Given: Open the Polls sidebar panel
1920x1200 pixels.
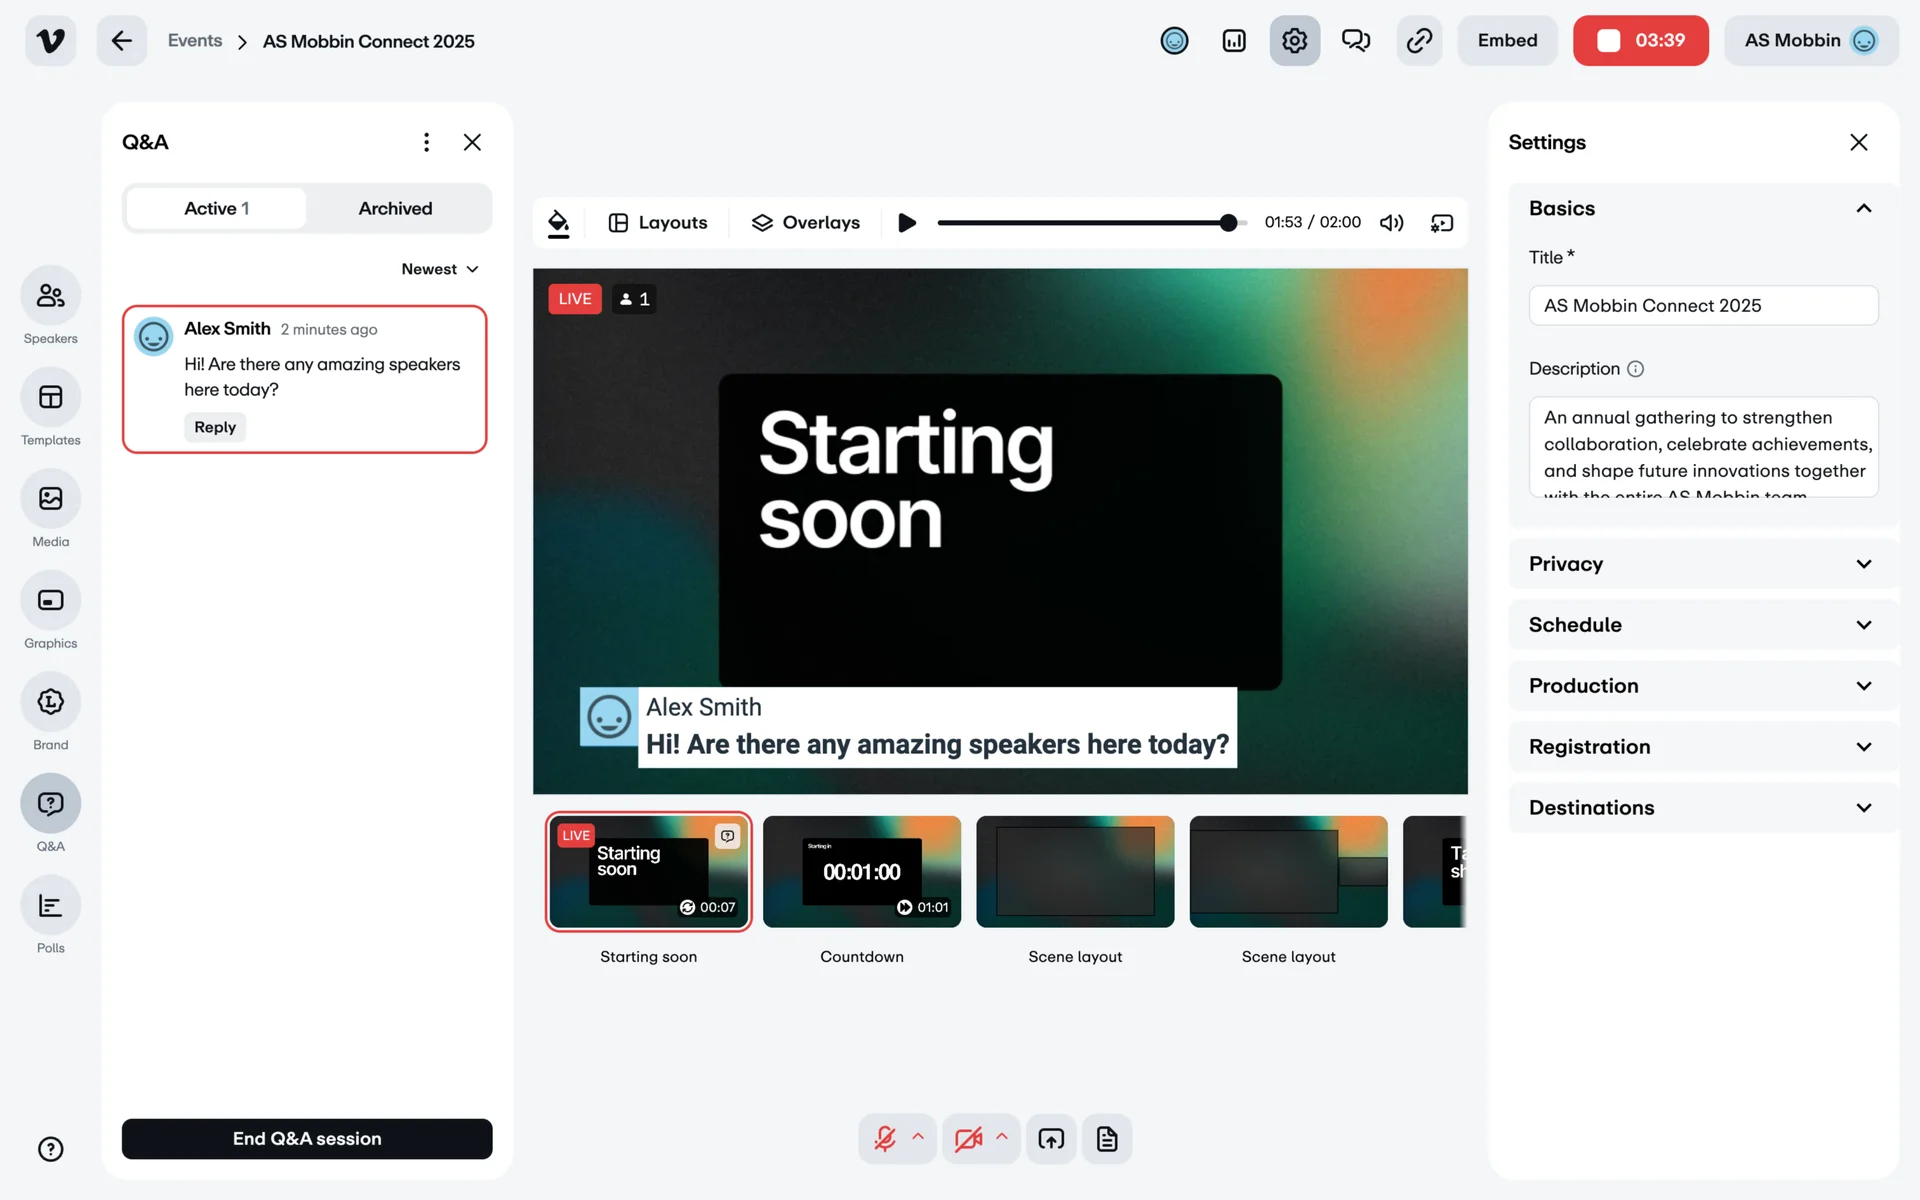Looking at the screenshot, I should (50, 906).
